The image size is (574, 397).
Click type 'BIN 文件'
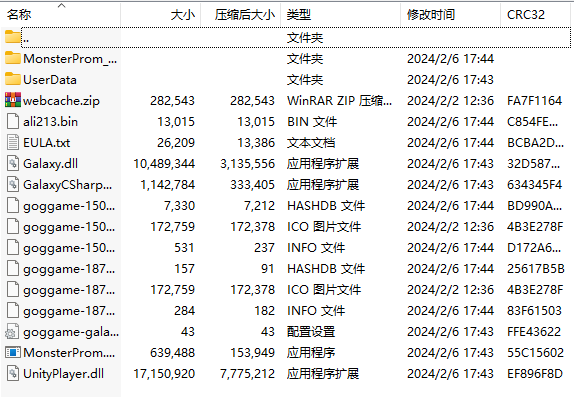[x=312, y=122]
